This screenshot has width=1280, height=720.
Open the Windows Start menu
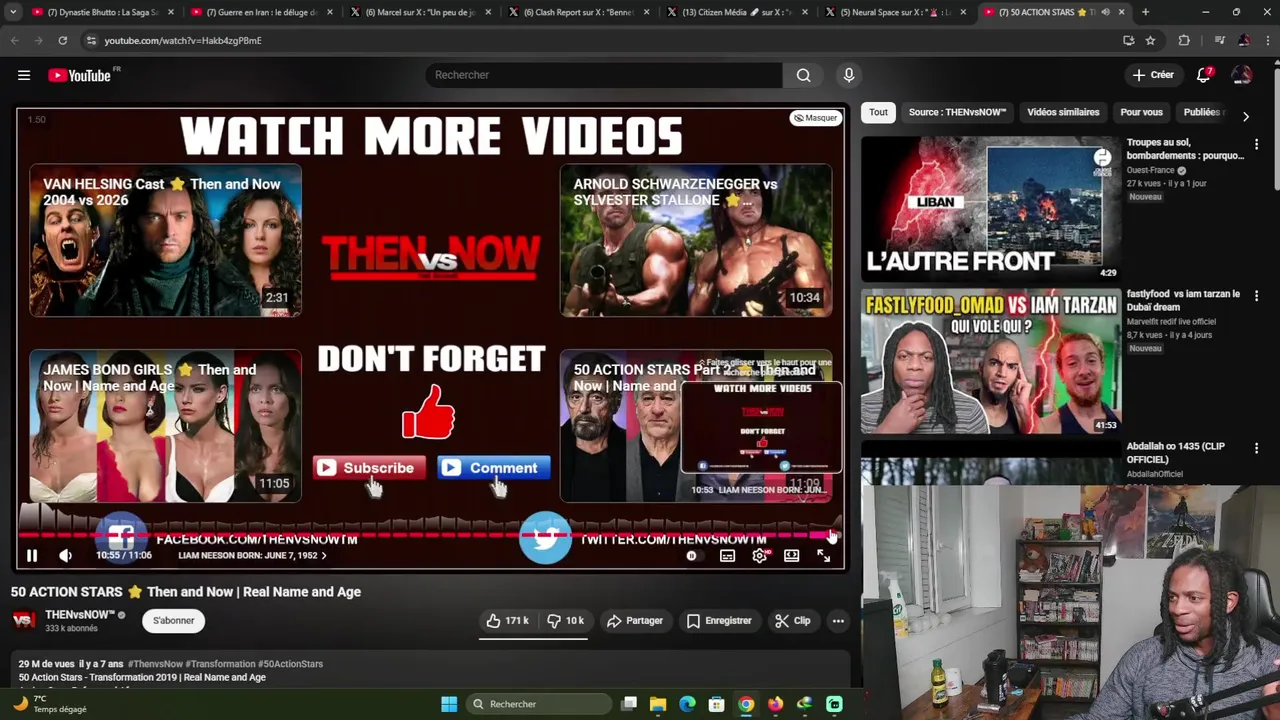click(449, 704)
